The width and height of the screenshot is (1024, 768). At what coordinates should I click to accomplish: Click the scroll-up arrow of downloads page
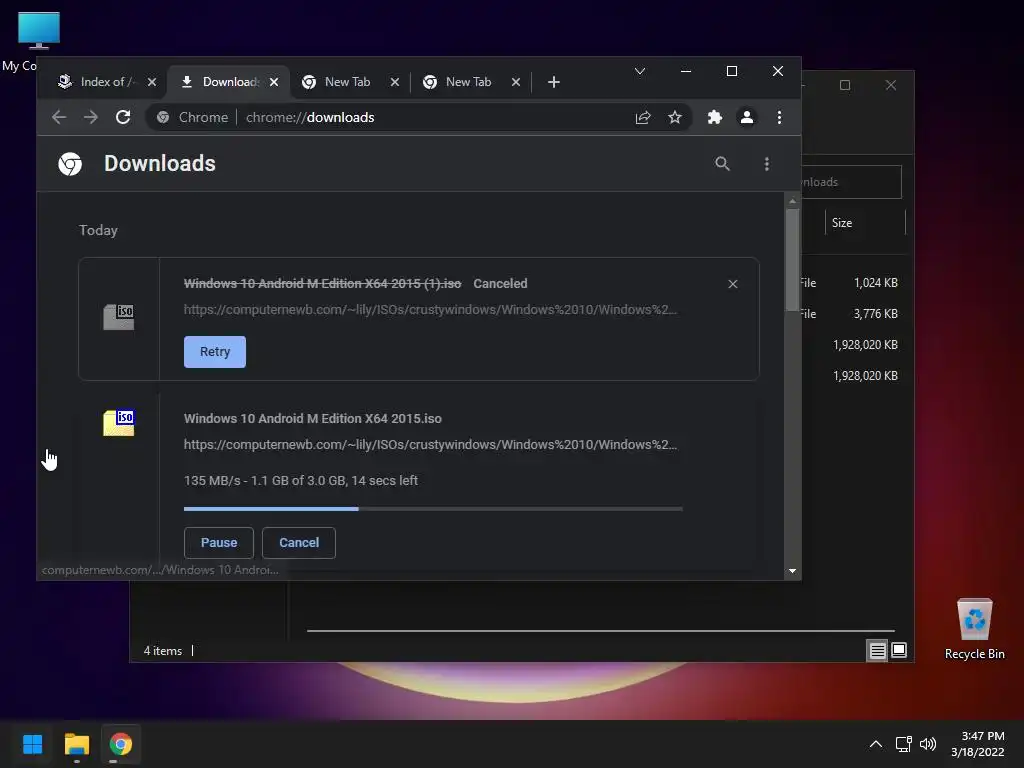[792, 201]
